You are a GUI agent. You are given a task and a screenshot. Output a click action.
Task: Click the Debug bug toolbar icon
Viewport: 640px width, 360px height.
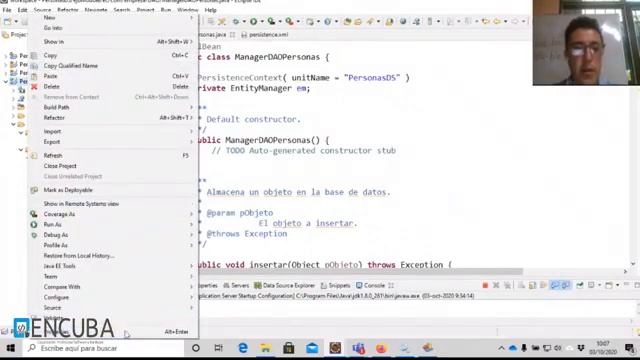pyautogui.click(x=236, y=21)
